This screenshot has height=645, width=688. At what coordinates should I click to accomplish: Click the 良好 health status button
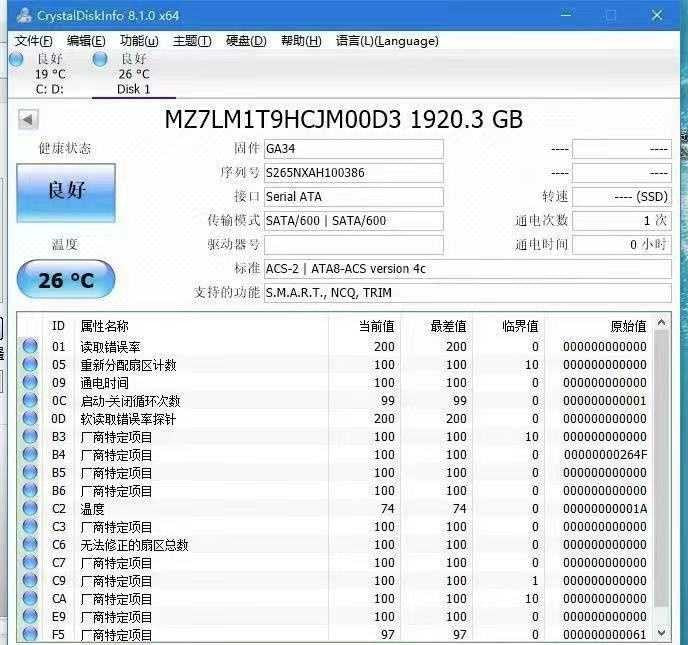tap(66, 193)
